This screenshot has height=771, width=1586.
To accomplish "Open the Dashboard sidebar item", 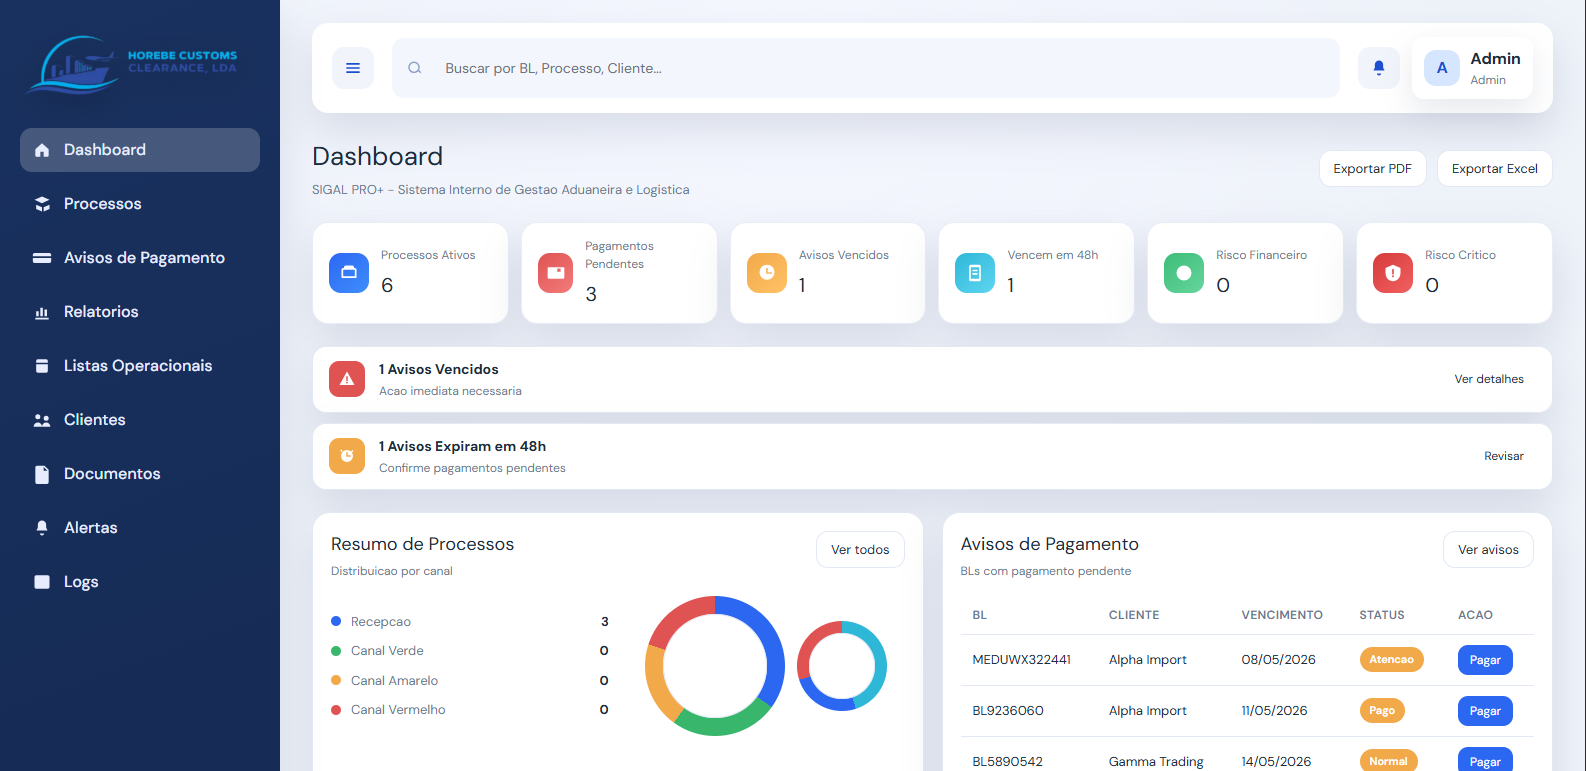I will click(140, 150).
